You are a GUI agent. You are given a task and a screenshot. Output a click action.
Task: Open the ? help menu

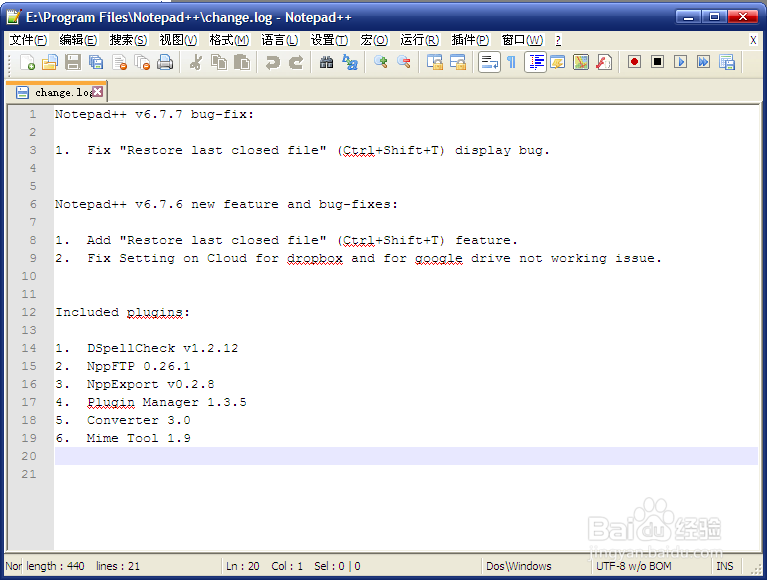click(558, 40)
